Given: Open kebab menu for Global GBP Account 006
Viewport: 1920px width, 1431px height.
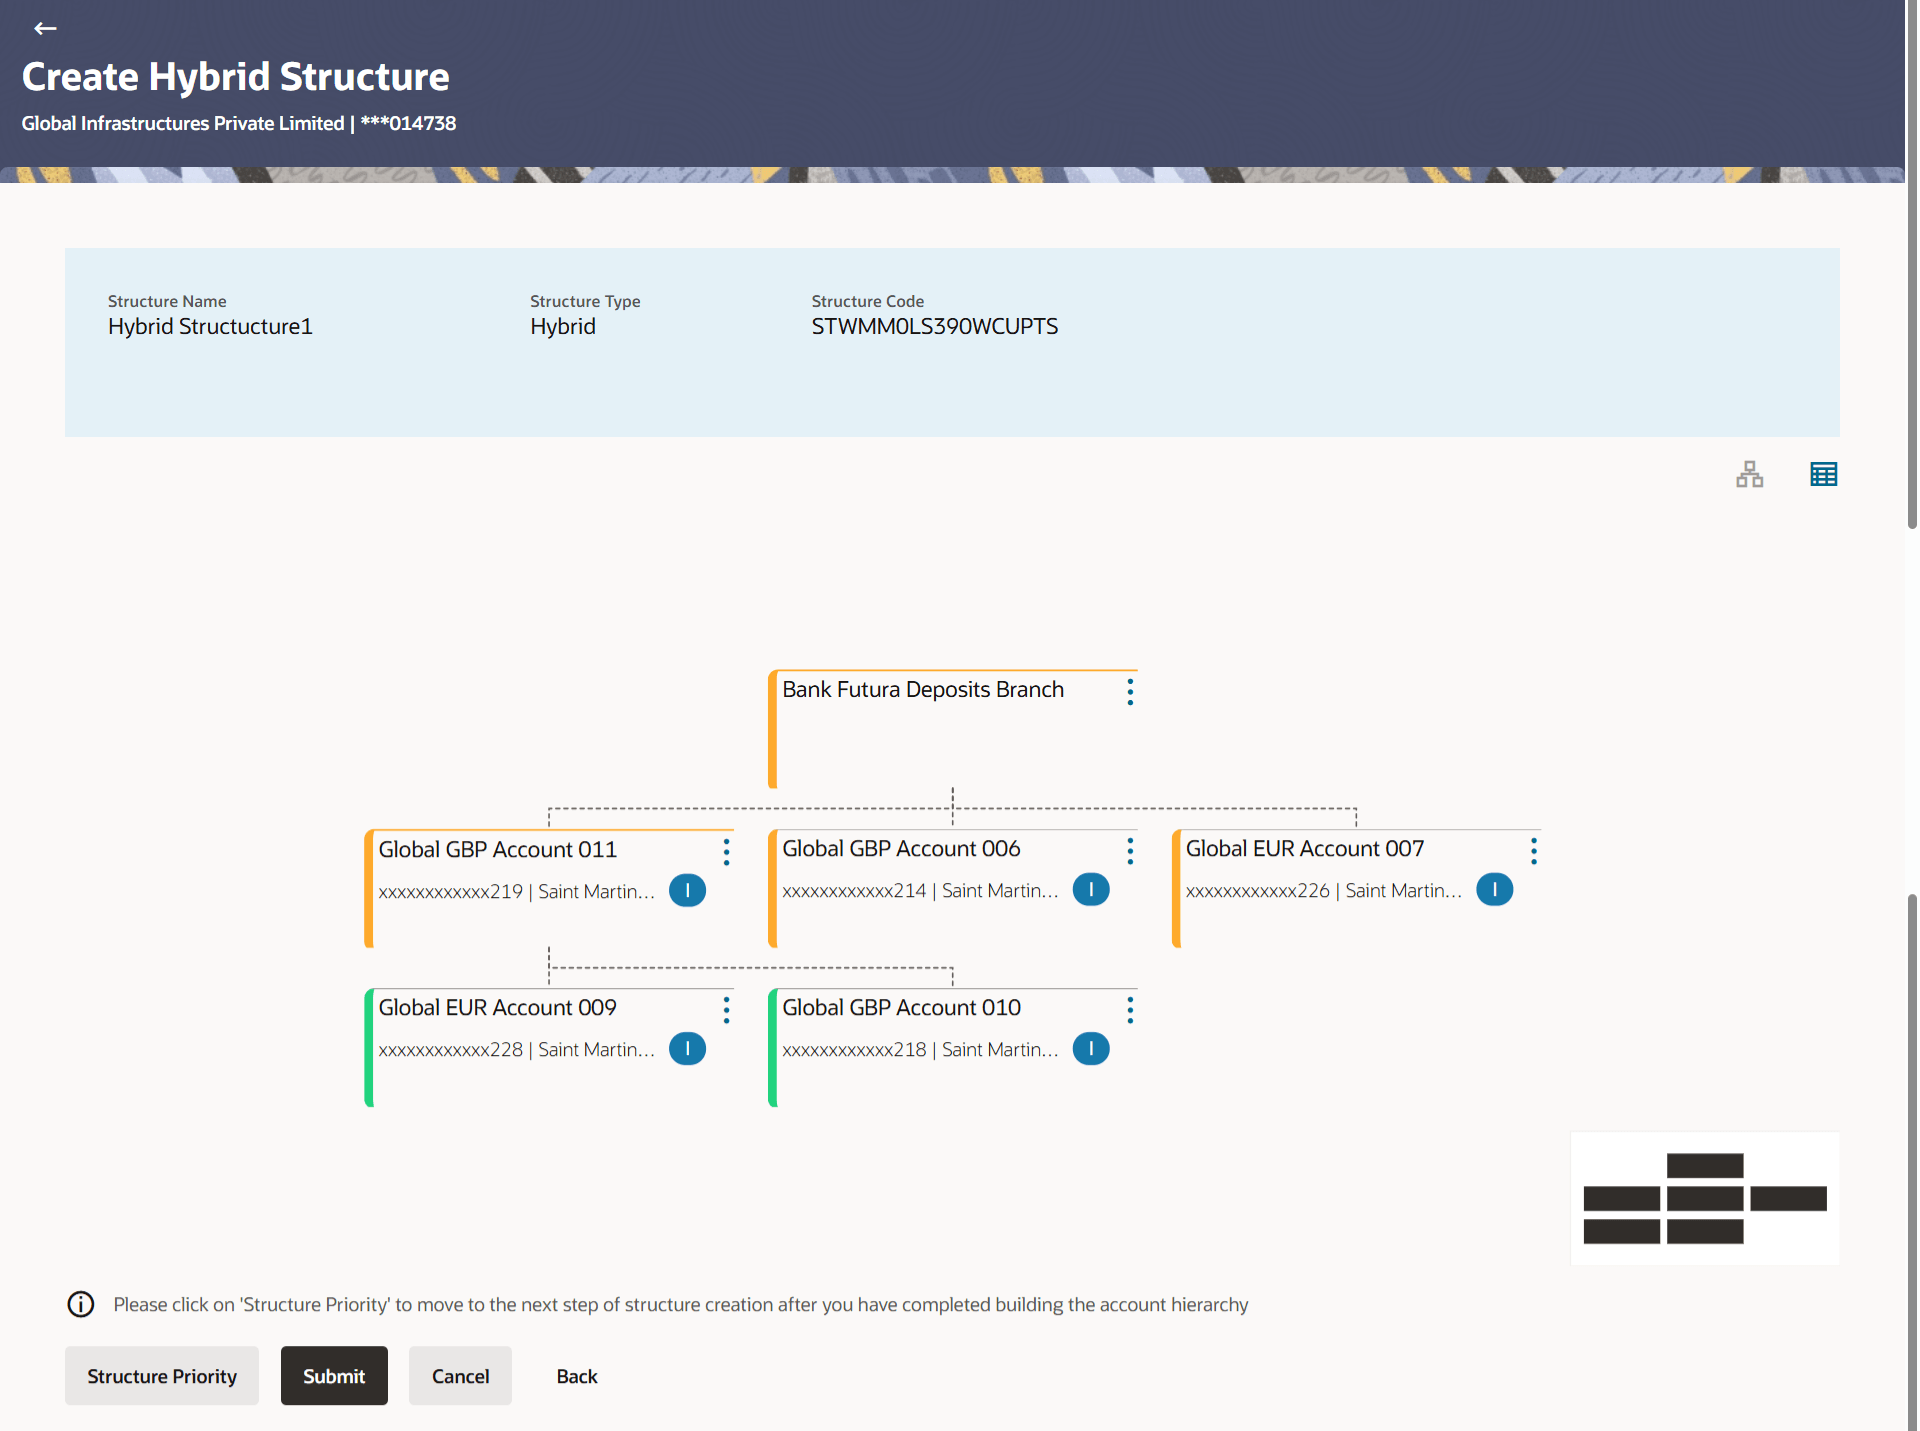Looking at the screenshot, I should pos(1130,850).
